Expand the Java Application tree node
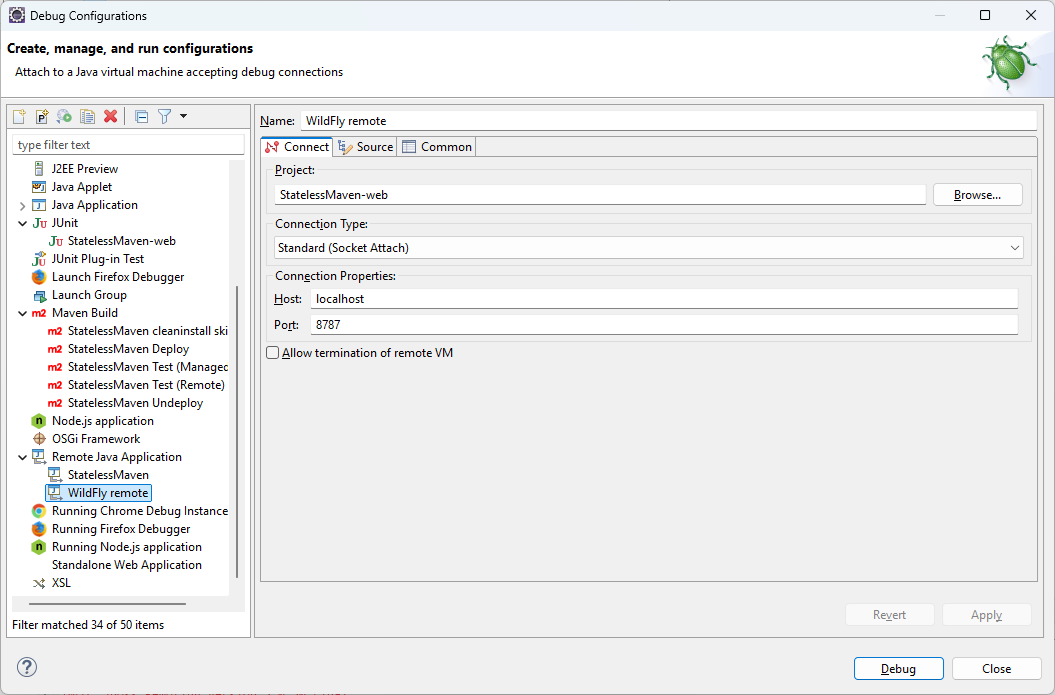Screen dimensions: 1055x695 (x=22, y=205)
